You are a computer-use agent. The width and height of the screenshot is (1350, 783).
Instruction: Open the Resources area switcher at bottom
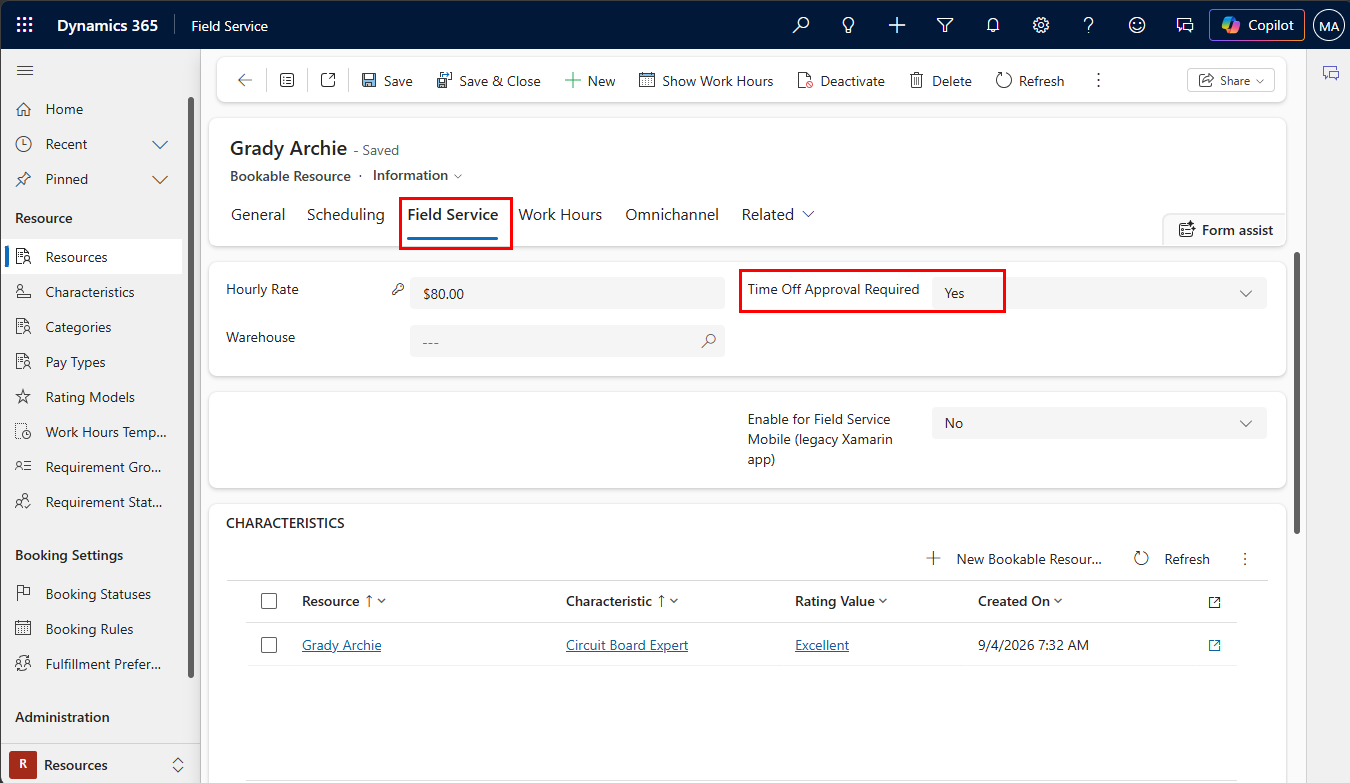(x=98, y=765)
